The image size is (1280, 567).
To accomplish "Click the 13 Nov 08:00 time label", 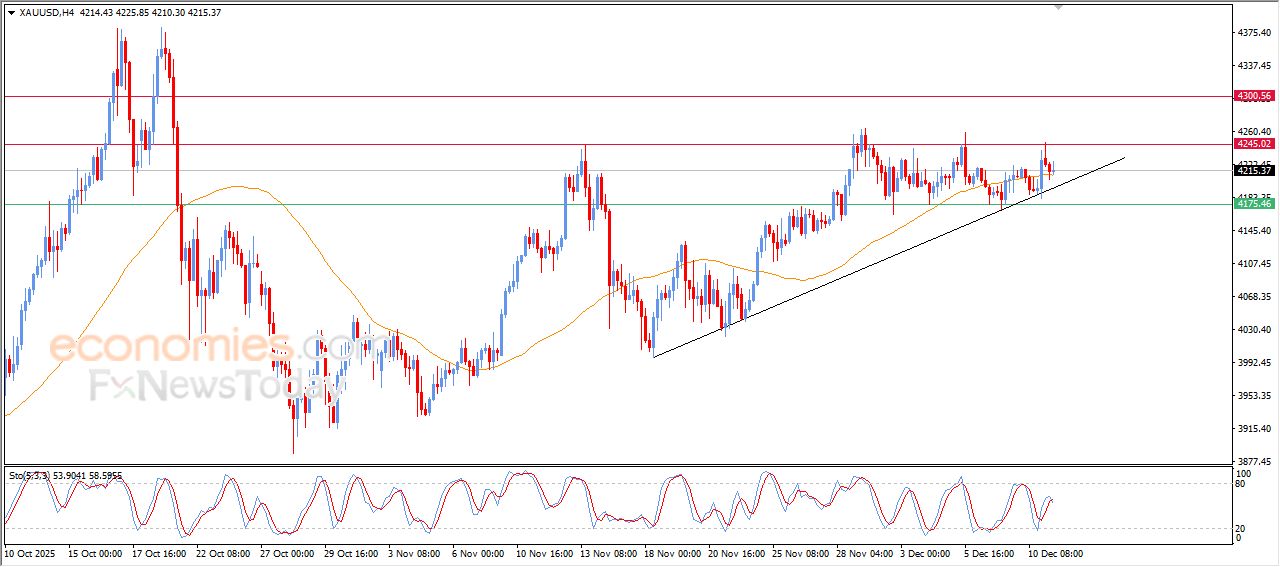I will pyautogui.click(x=611, y=553).
